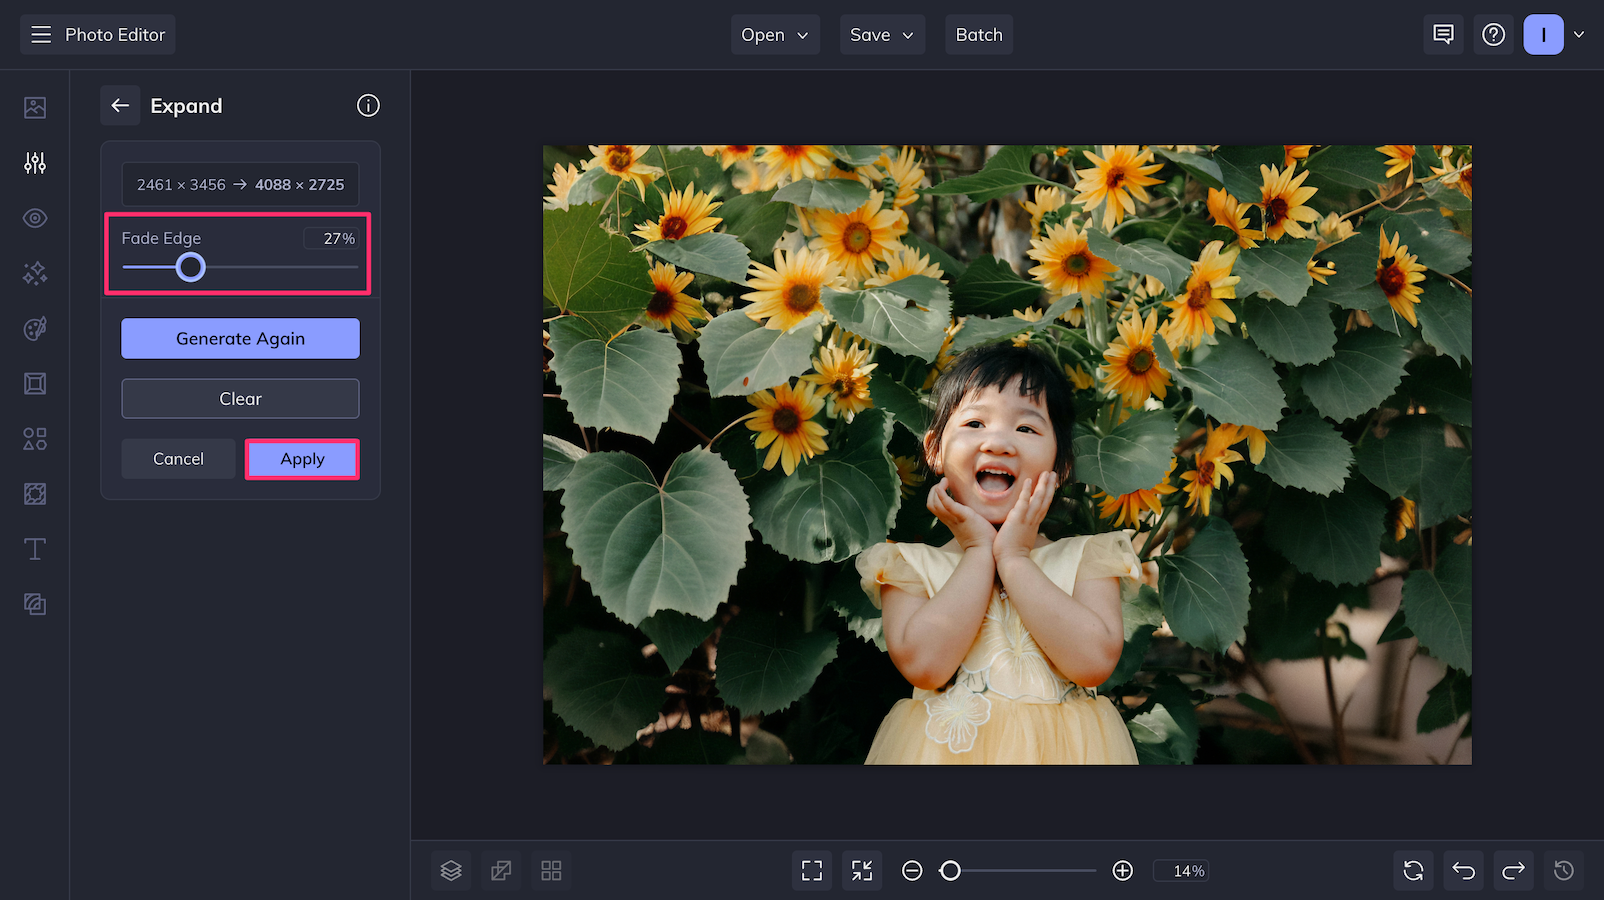Screen dimensions: 1604x900
Task: Open the color palette effects tool
Action: click(x=35, y=328)
